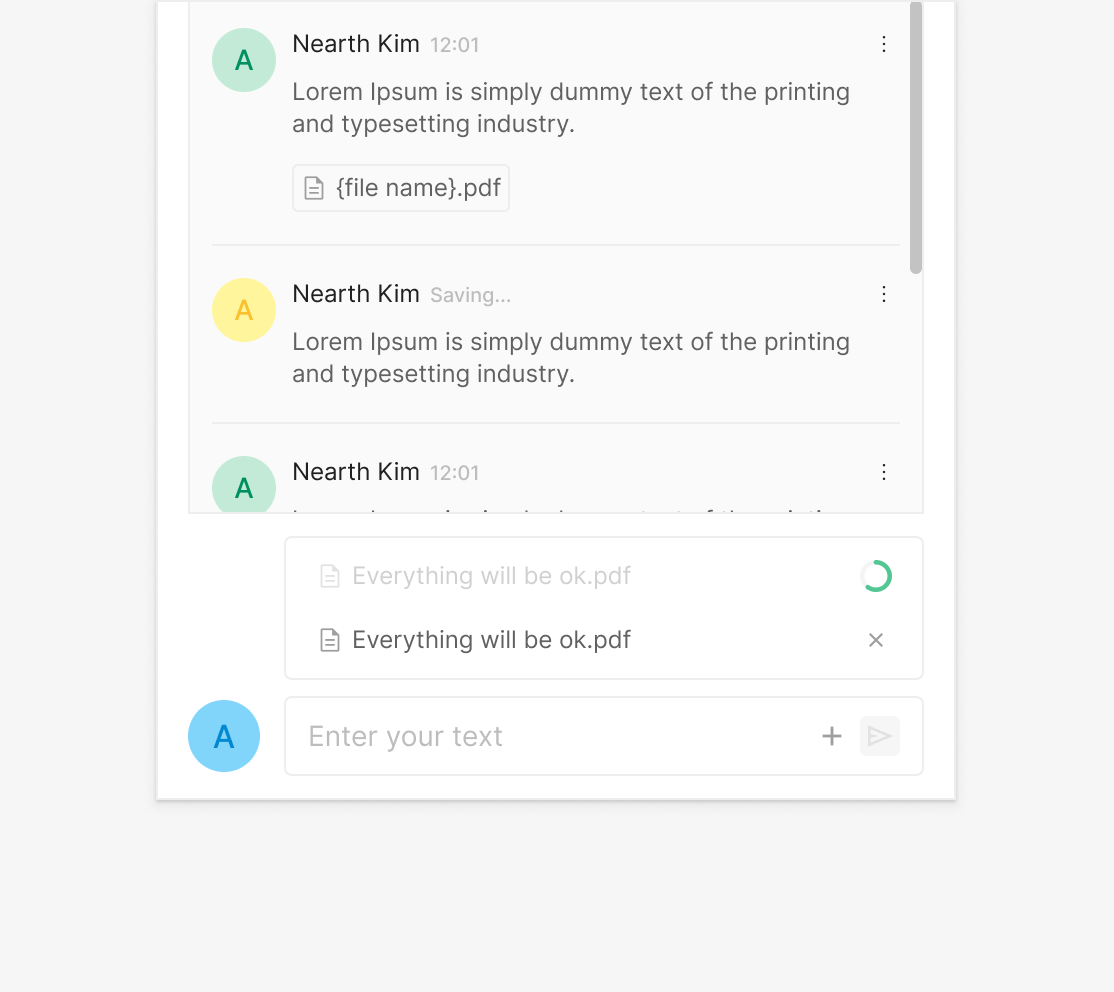Open the first comment's three-dot options menu
Image resolution: width=1114 pixels, height=992 pixels.
[x=883, y=44]
